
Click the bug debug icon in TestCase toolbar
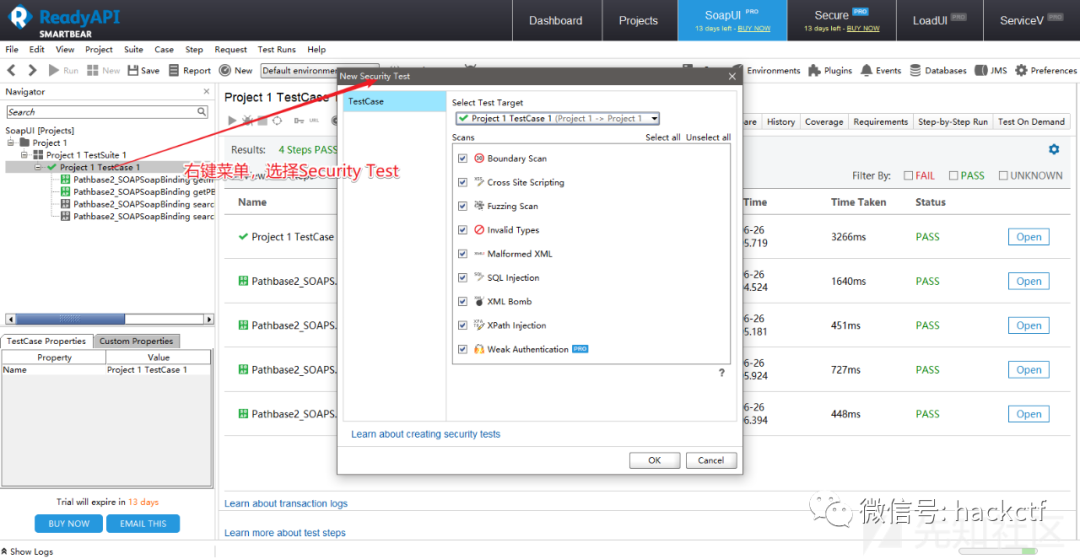tap(247, 120)
